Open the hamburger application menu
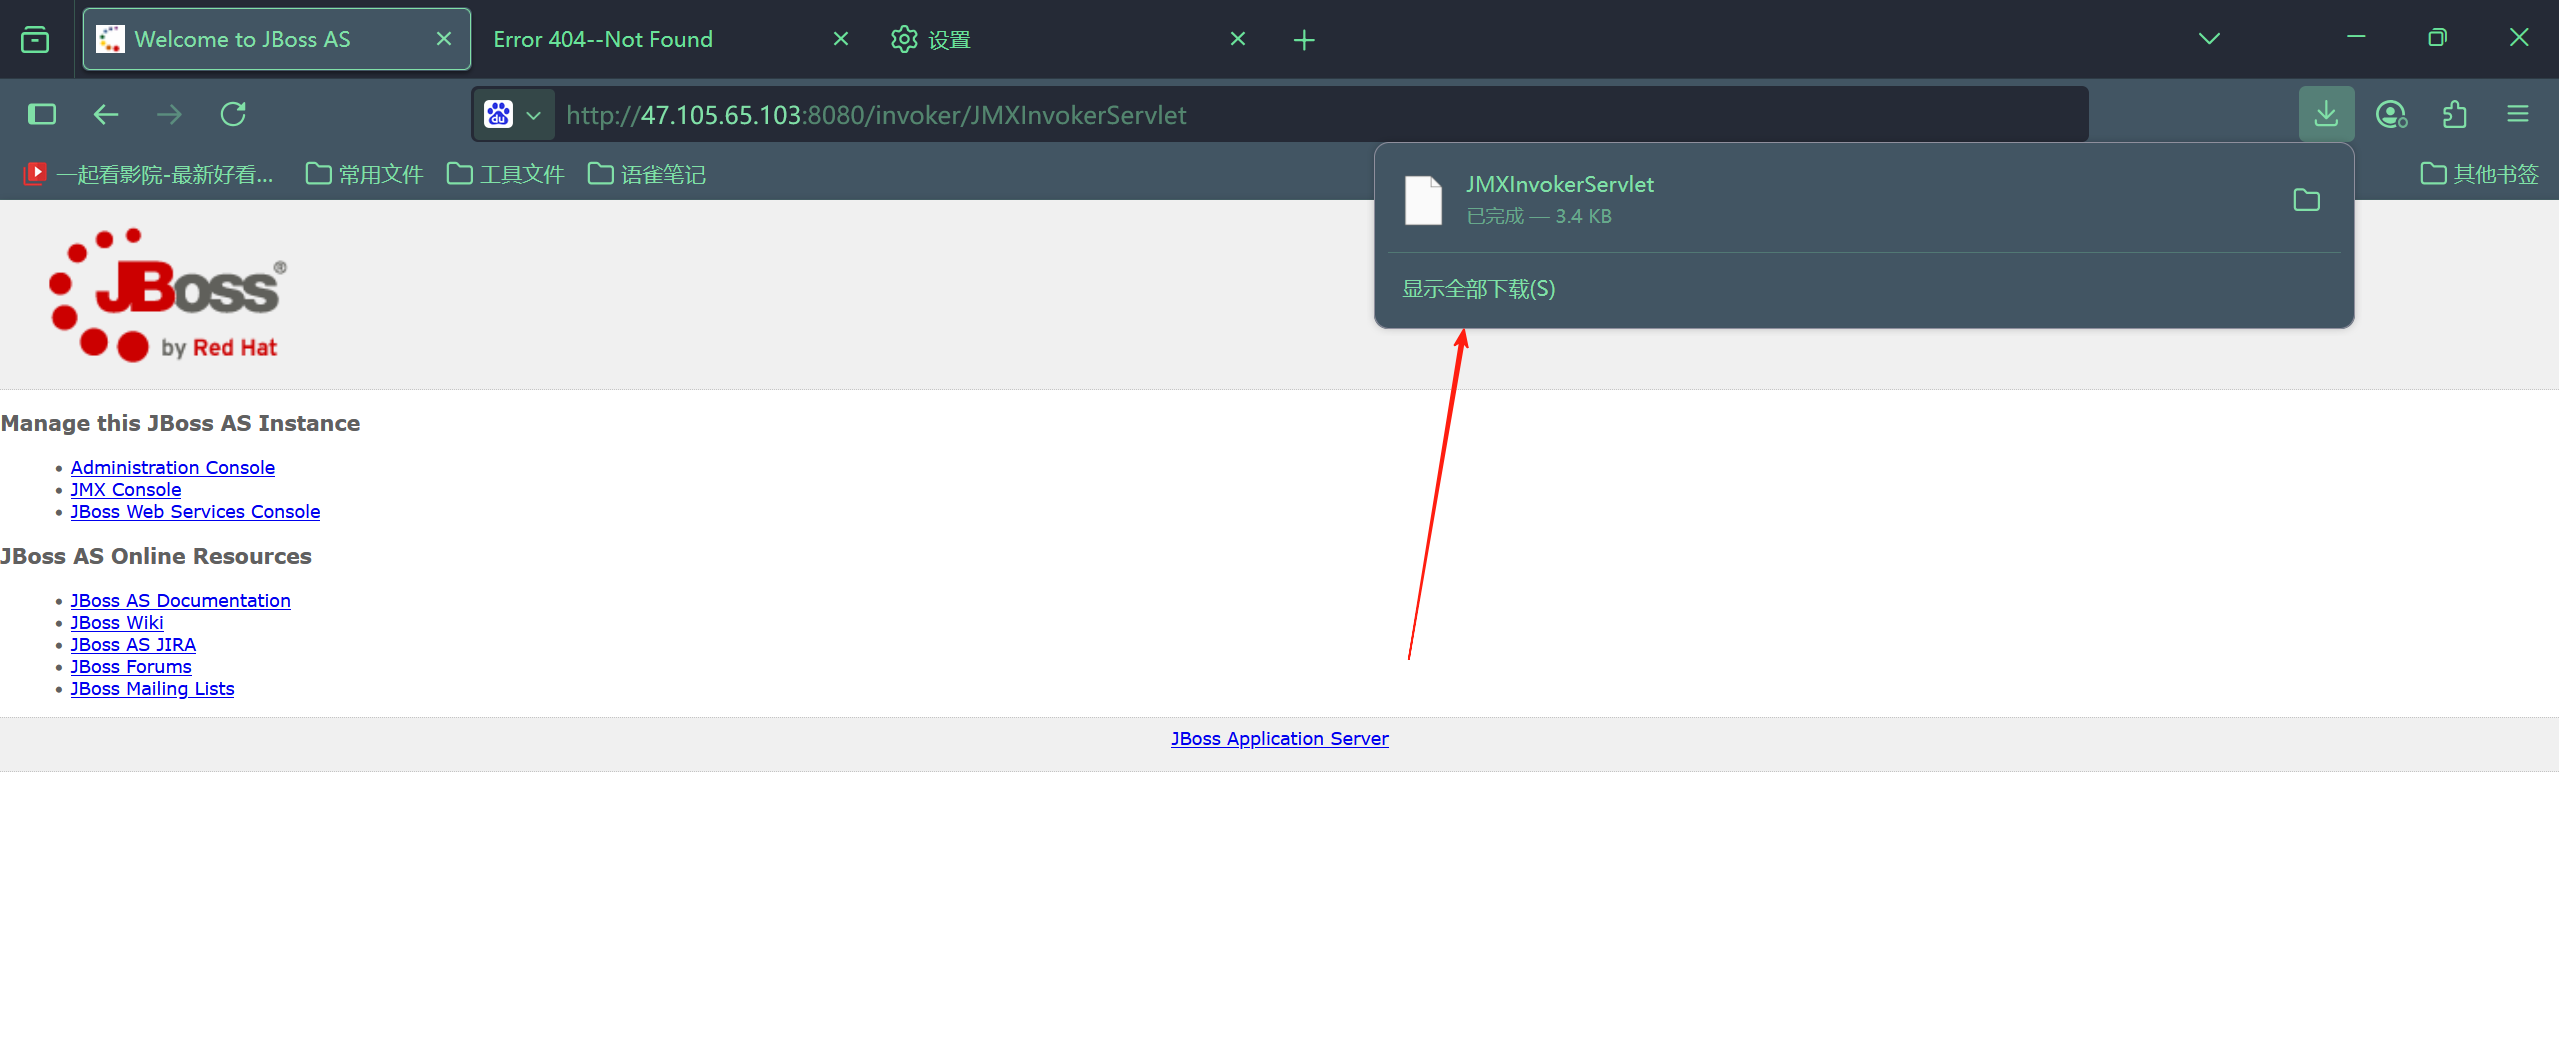Image resolution: width=2559 pixels, height=1054 pixels. [2518, 114]
